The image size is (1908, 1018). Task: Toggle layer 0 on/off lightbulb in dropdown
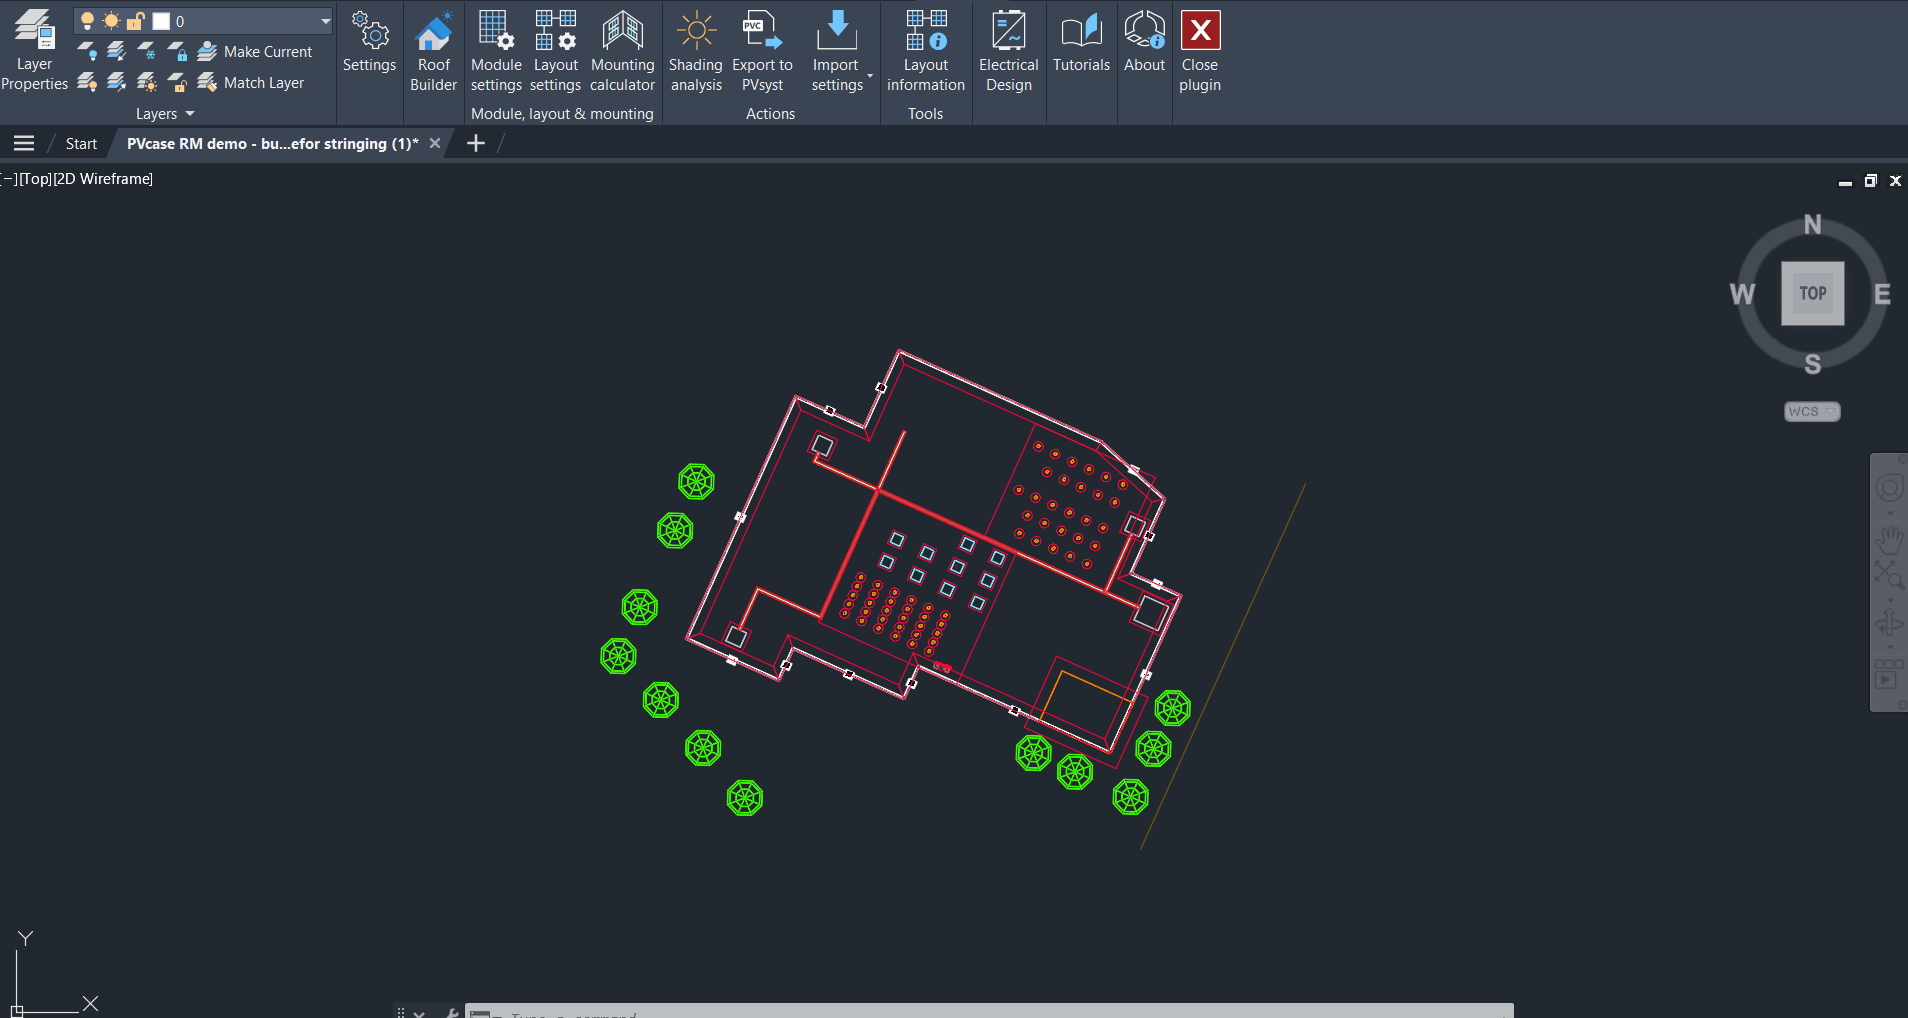point(87,21)
